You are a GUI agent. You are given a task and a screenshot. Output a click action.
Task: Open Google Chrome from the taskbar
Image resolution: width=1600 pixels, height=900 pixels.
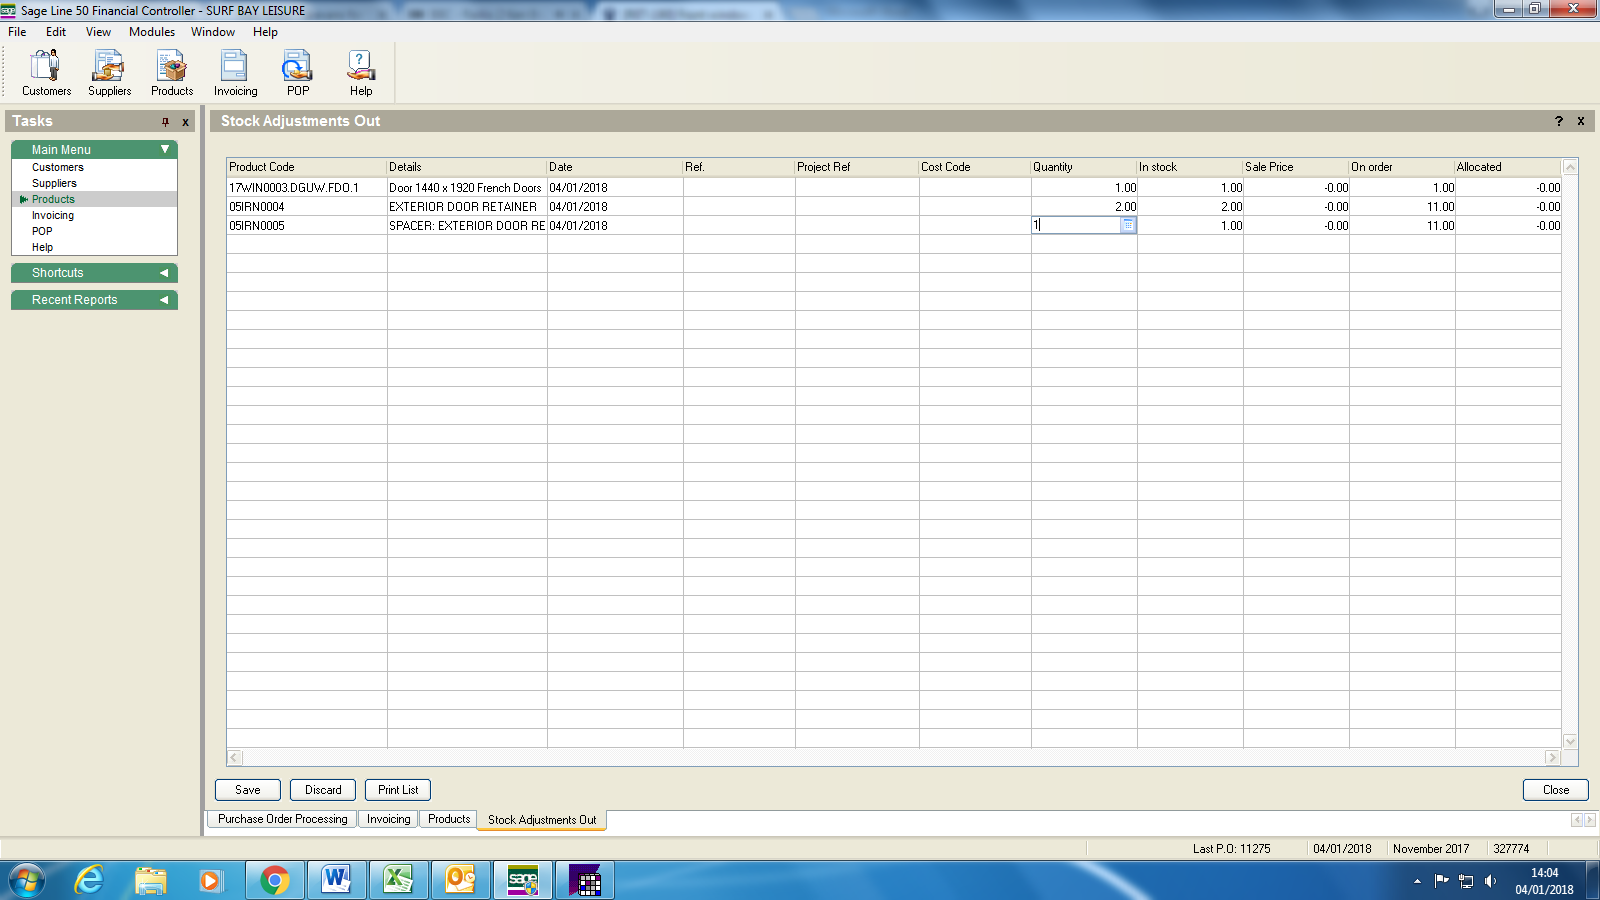(x=274, y=880)
